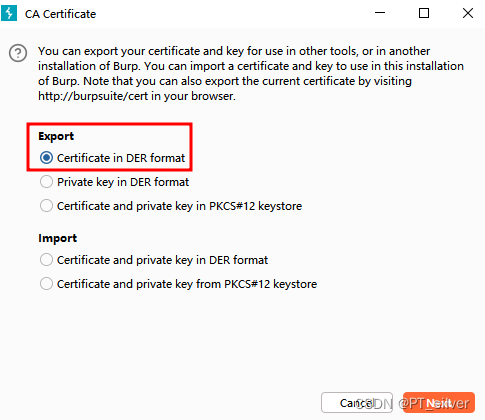Minimize the CA Certificate window
The height and width of the screenshot is (420, 485).
click(x=380, y=13)
